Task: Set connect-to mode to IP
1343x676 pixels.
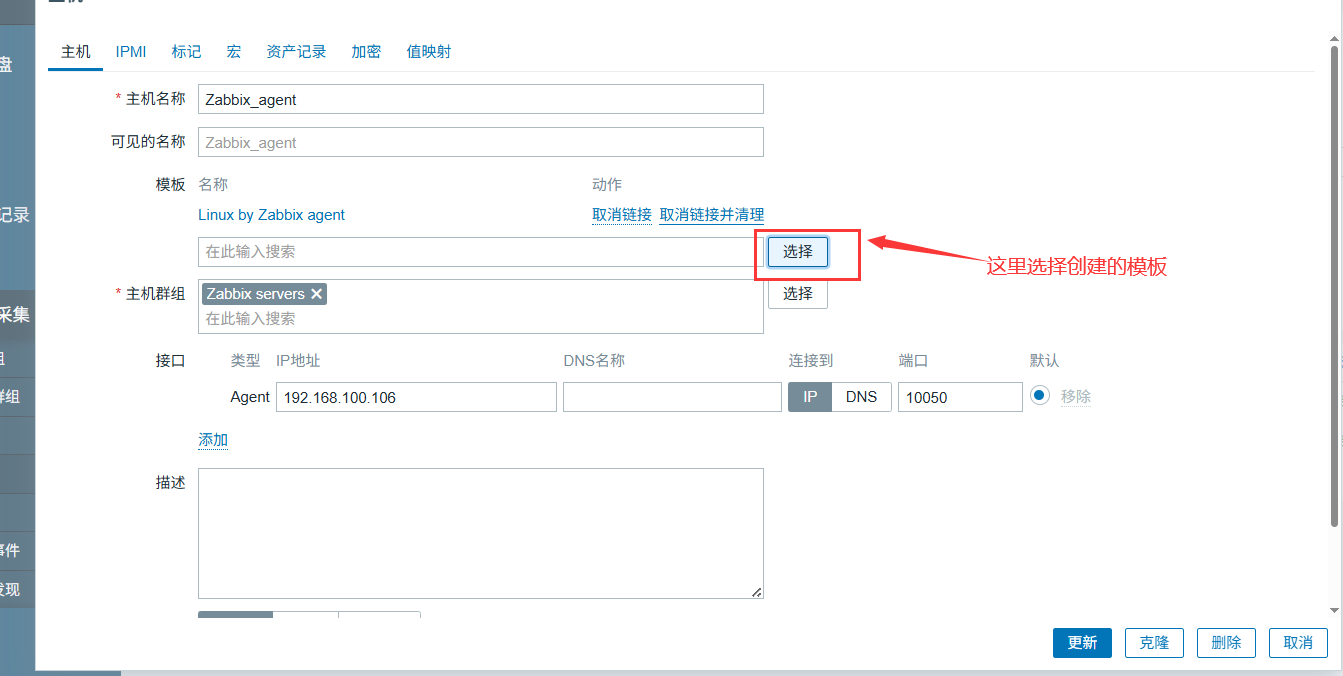Action: pyautogui.click(x=810, y=397)
